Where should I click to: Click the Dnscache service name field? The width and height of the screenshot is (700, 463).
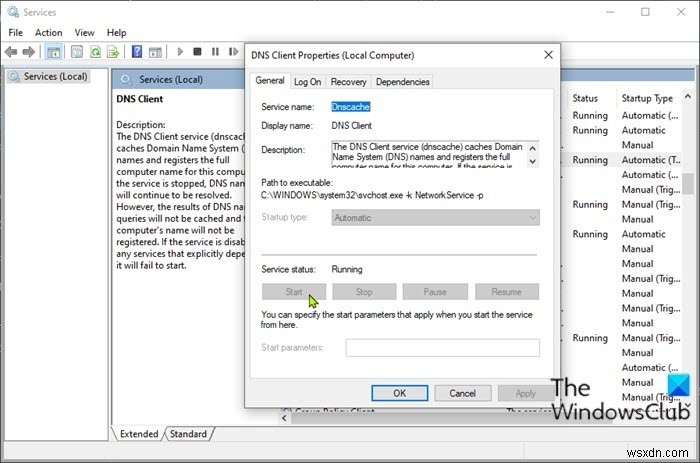coord(350,107)
